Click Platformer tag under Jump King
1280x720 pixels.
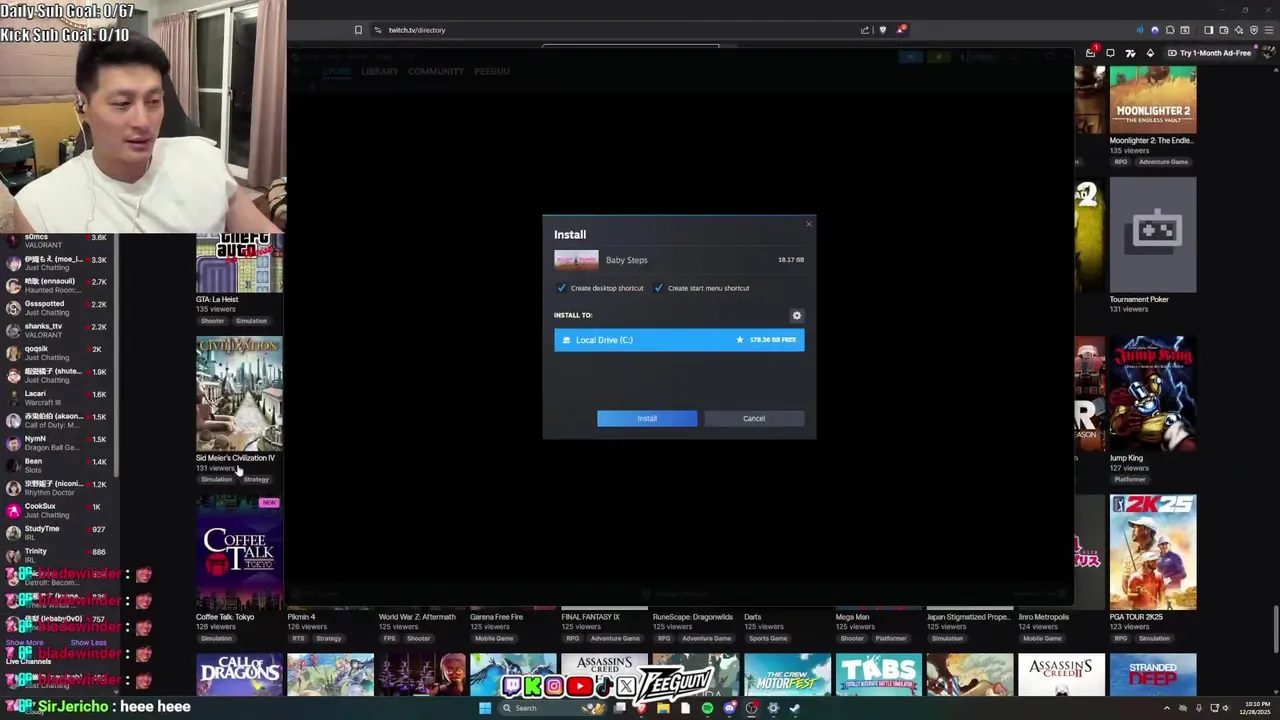coord(1129,479)
